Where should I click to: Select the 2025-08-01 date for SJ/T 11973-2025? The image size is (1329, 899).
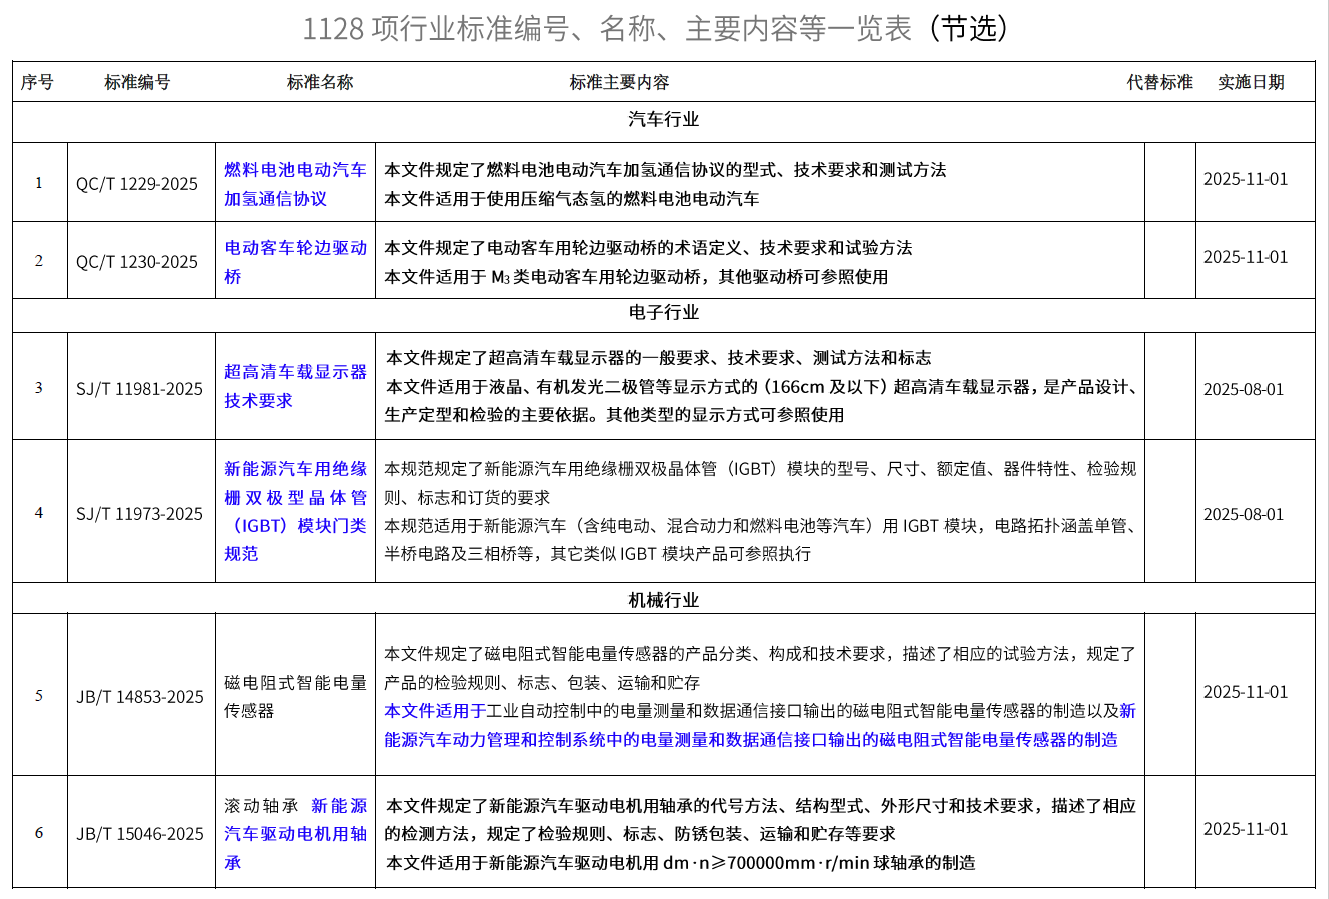[x=1244, y=514]
